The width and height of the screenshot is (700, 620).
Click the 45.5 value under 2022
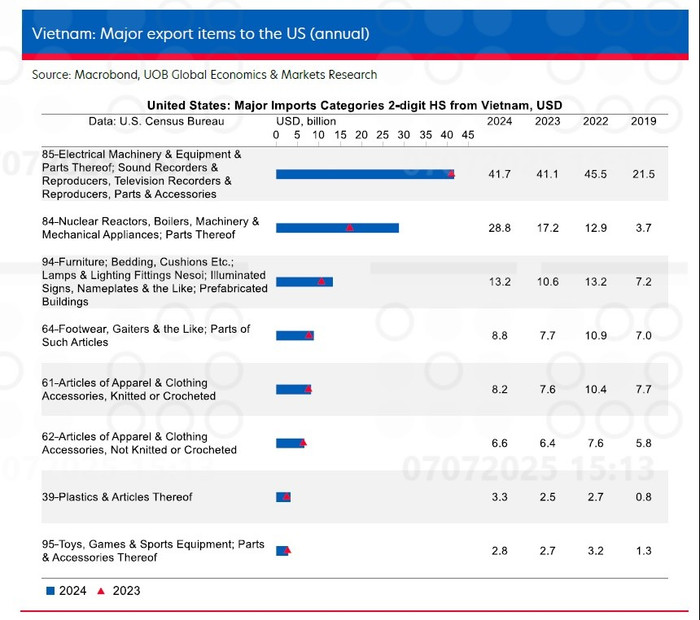(x=596, y=174)
